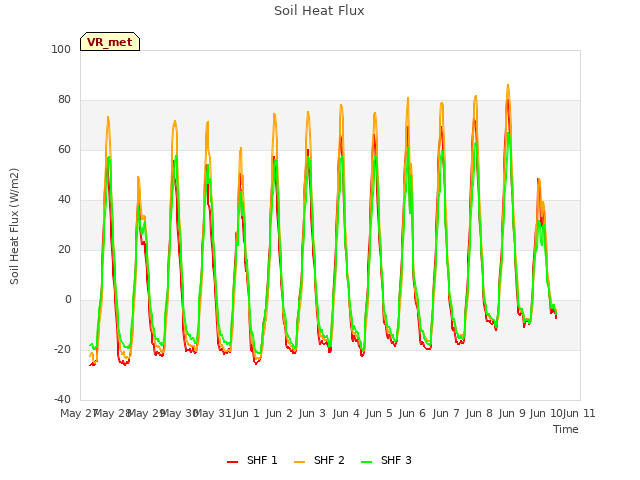
Task: Click the Jun 11 x-axis label
Action: (579, 413)
